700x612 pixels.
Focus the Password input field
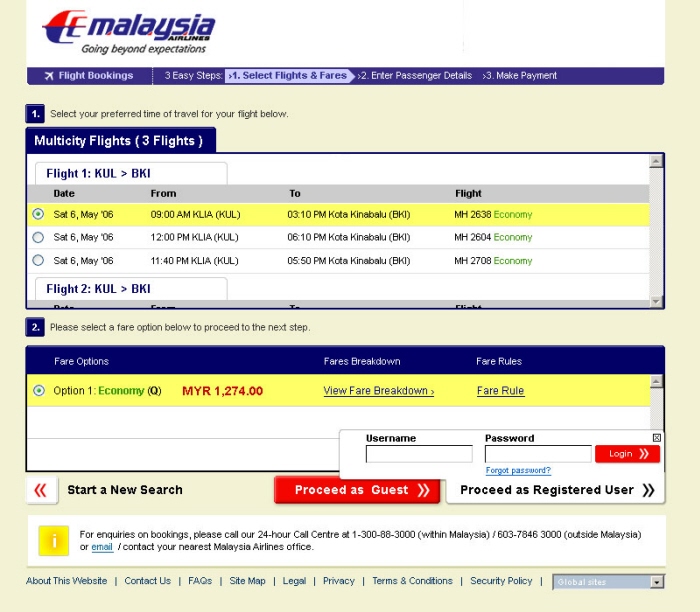pyautogui.click(x=538, y=454)
